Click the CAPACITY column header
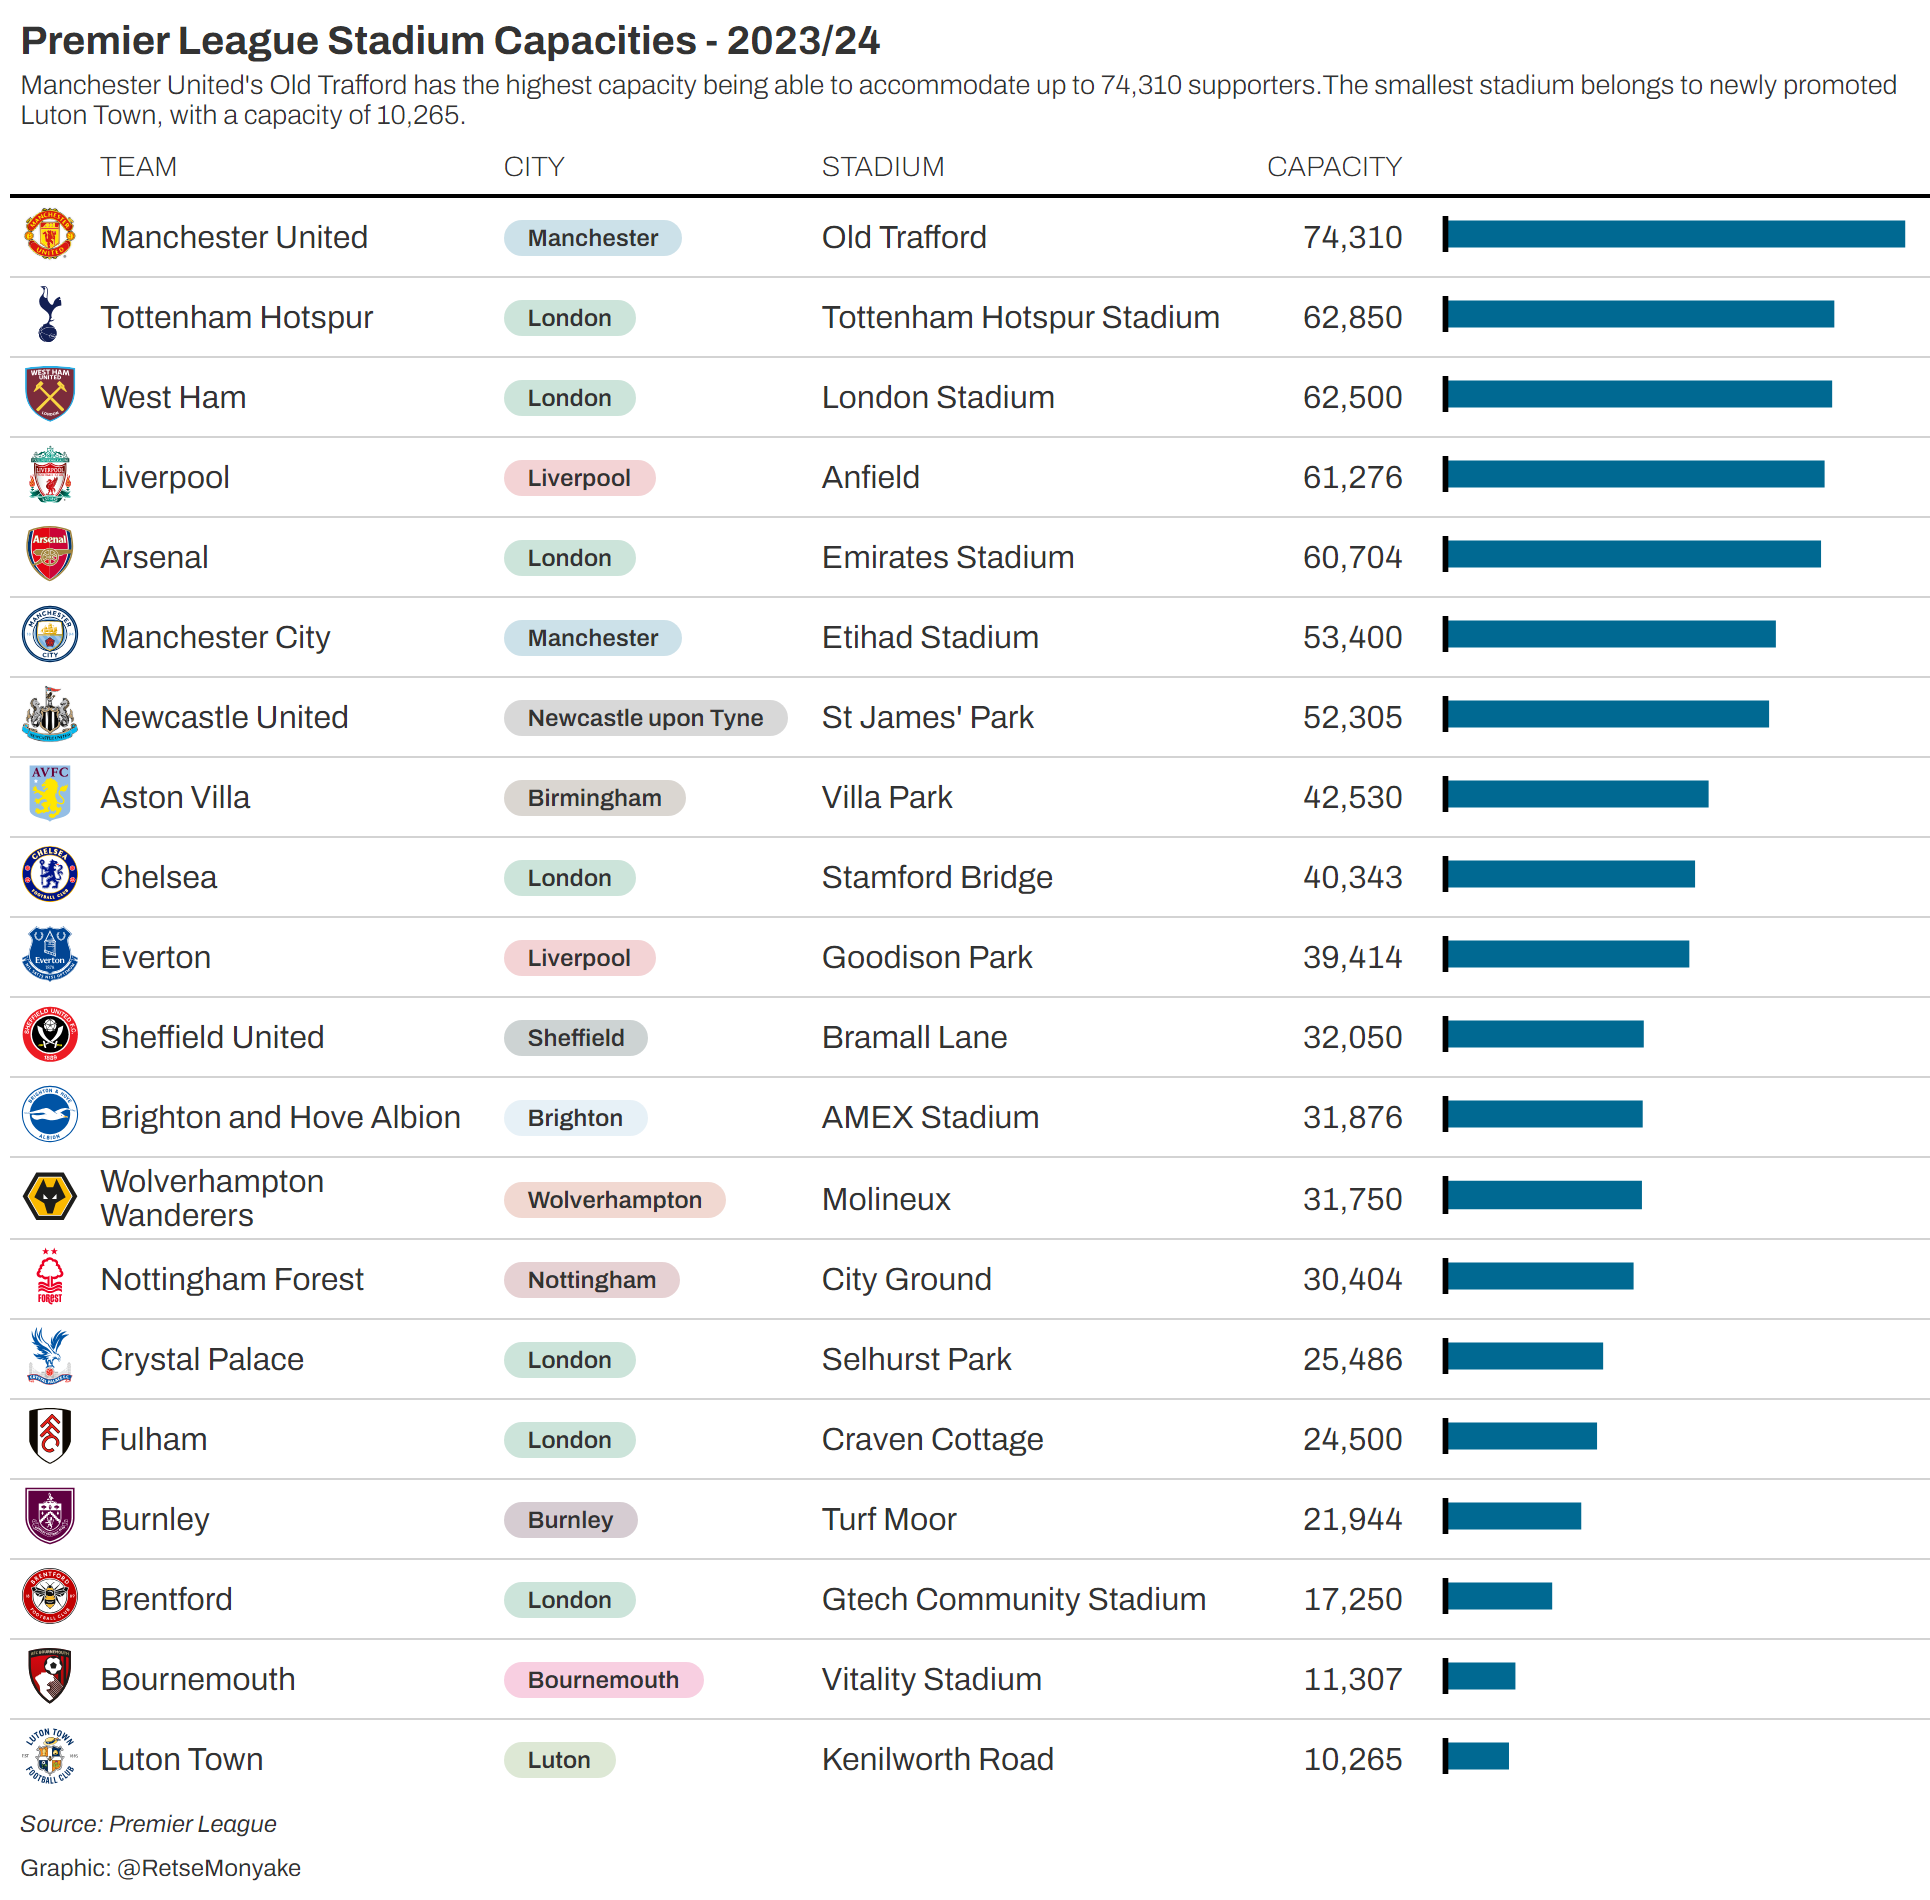This screenshot has width=1930, height=1900. click(x=1334, y=167)
